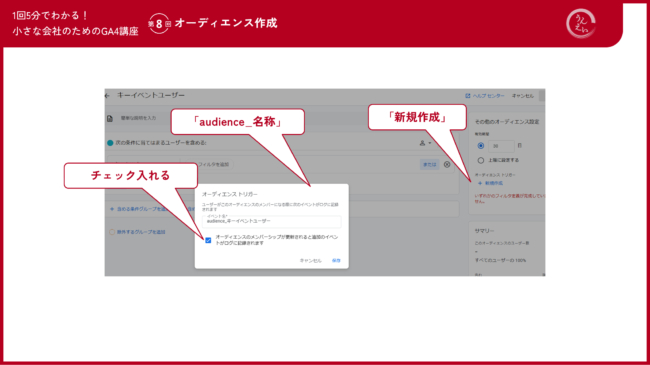
Task: Click キャンセル in the top header bar
Action: (522, 96)
